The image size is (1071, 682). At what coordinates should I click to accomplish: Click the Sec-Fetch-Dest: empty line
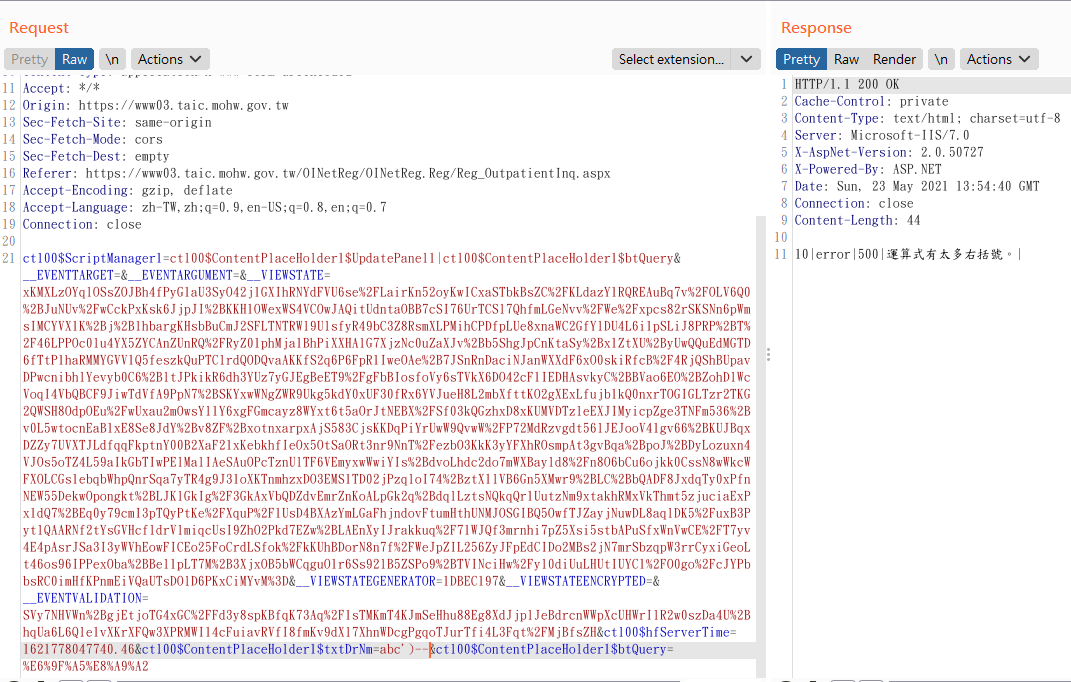[96, 156]
